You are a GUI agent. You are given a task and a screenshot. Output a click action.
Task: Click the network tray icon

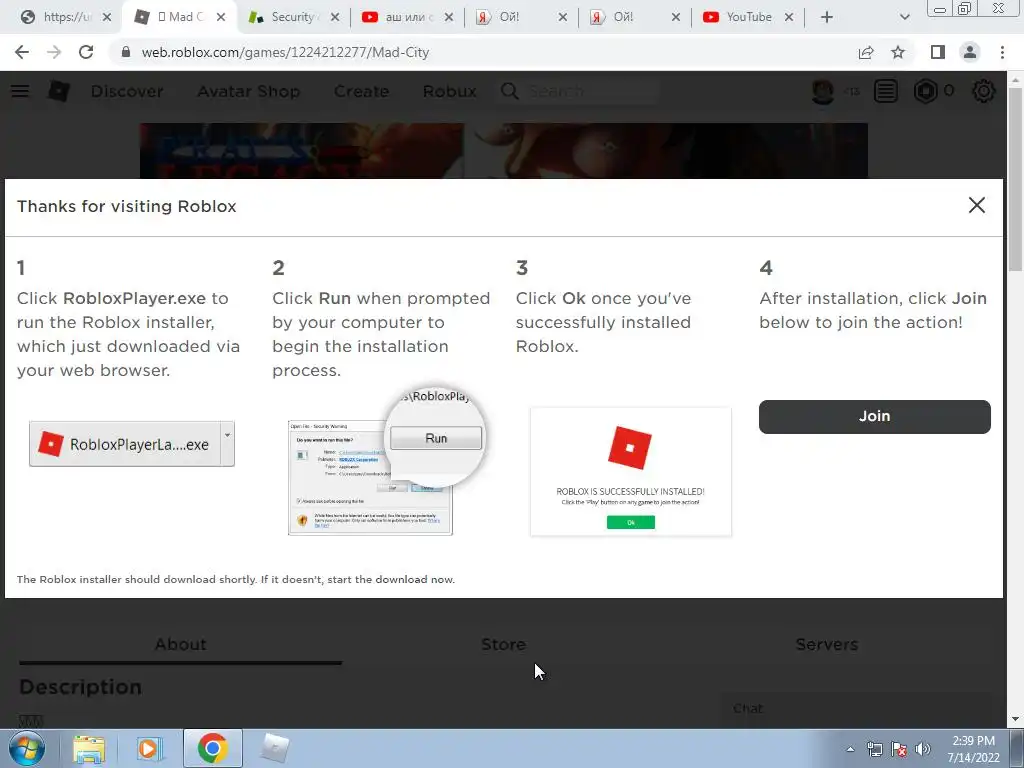pyautogui.click(x=874, y=749)
